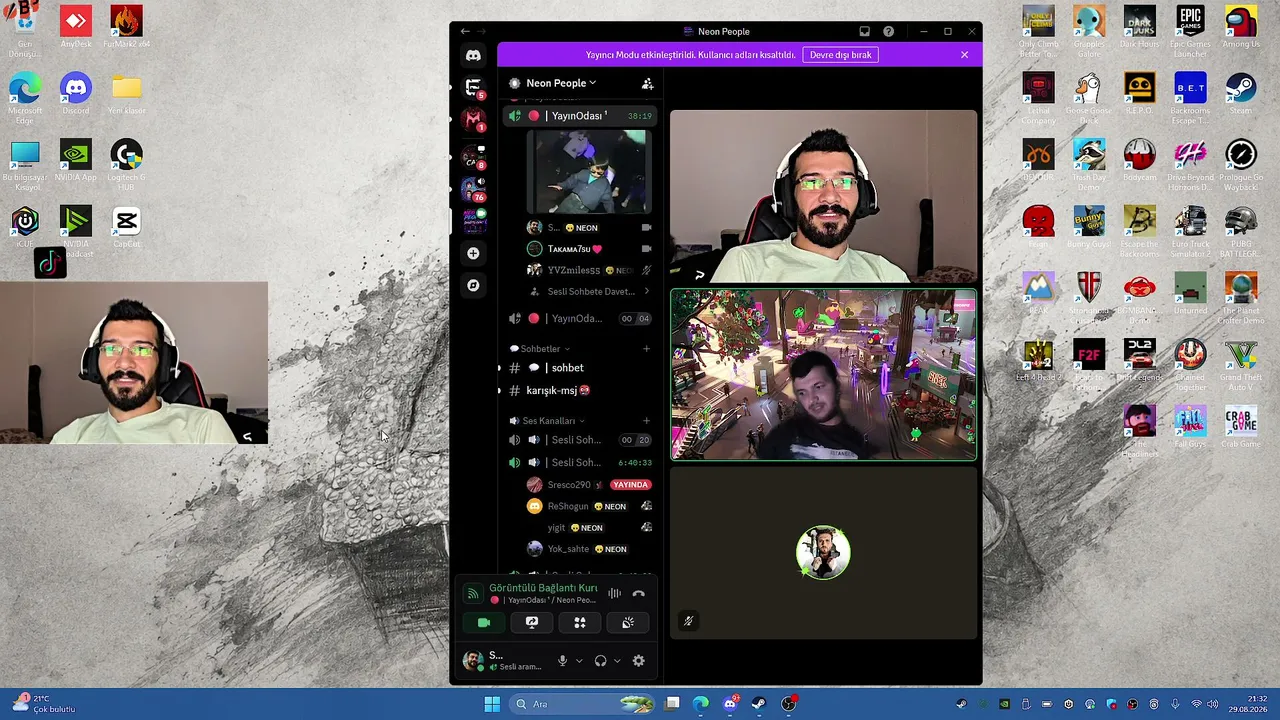Create channel in Ses Kanalları category
The height and width of the screenshot is (720, 1280).
[646, 421]
